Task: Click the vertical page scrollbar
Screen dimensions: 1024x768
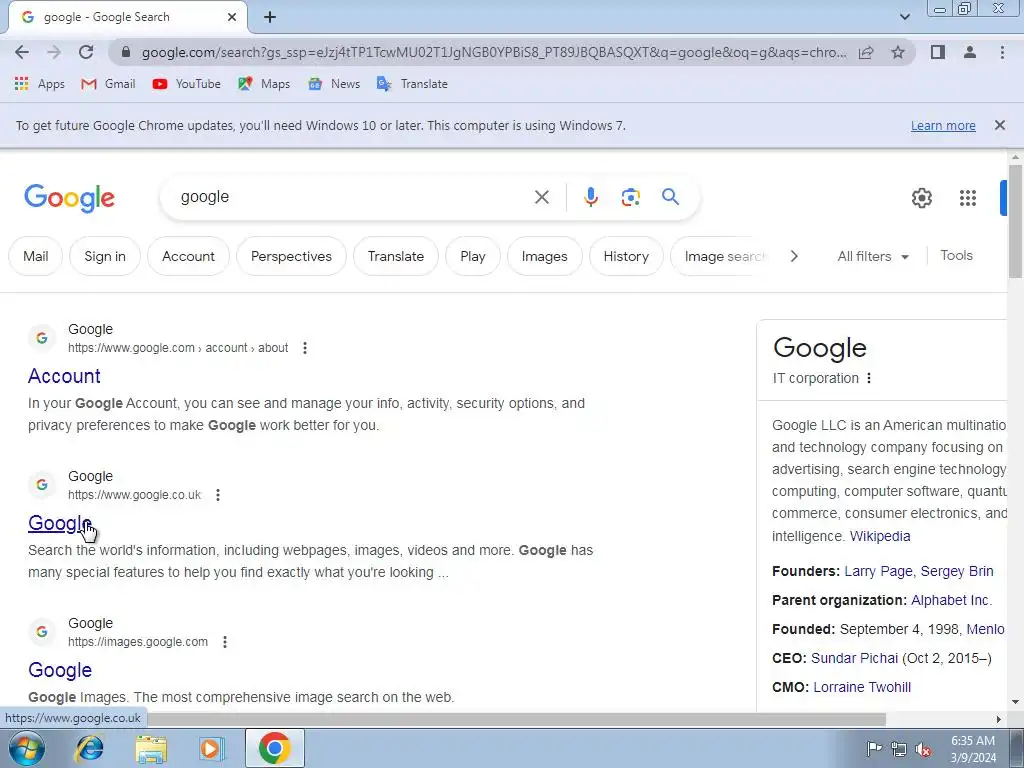Action: tap(1016, 222)
